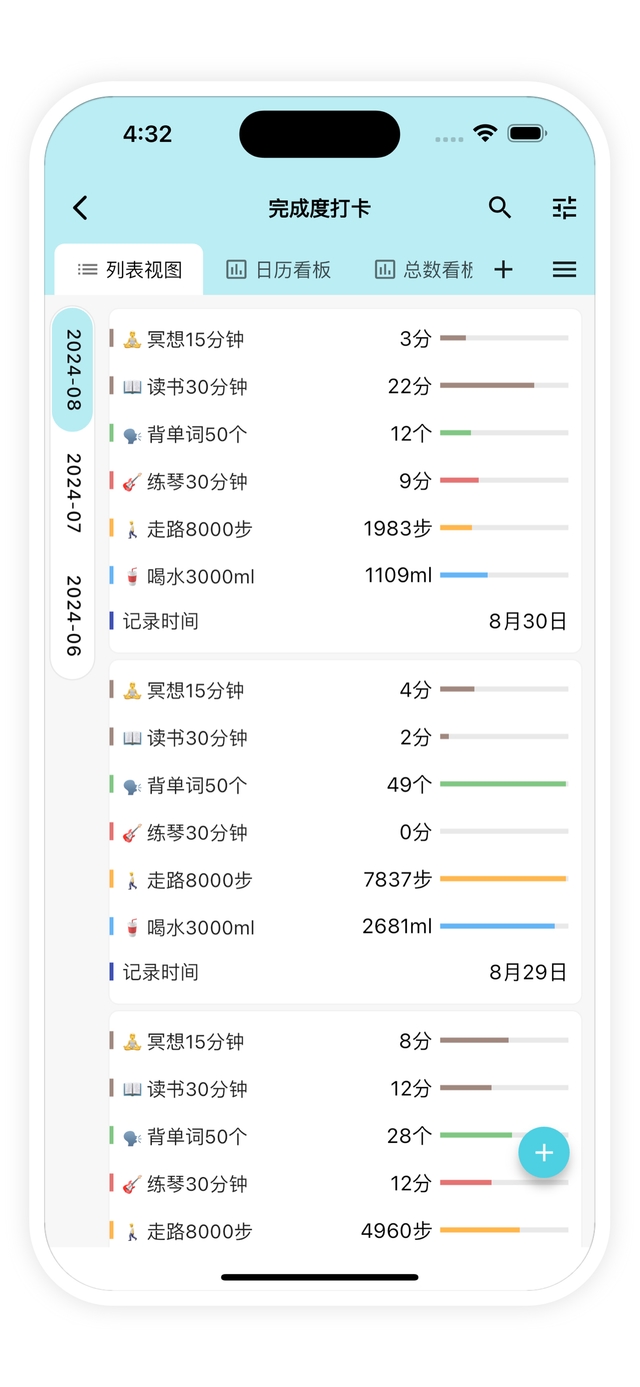The height and width of the screenshot is (1387, 640).
Task: Switch to the 列表视图 tab
Action: [130, 270]
